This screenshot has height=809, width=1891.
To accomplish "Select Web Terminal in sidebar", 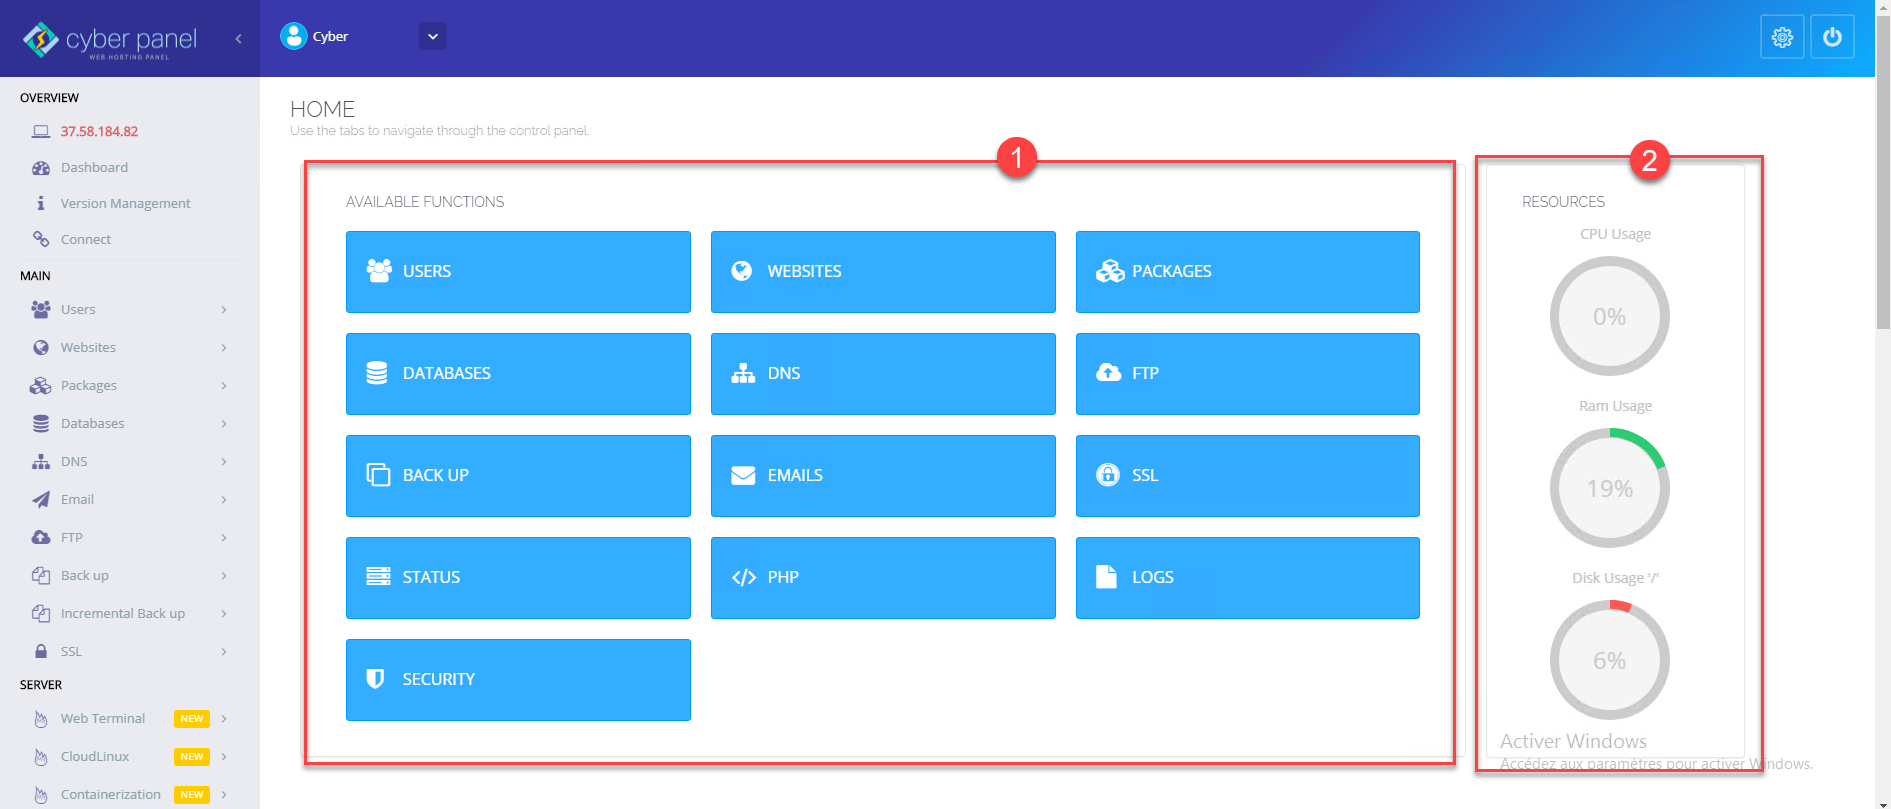I will [x=102, y=718].
